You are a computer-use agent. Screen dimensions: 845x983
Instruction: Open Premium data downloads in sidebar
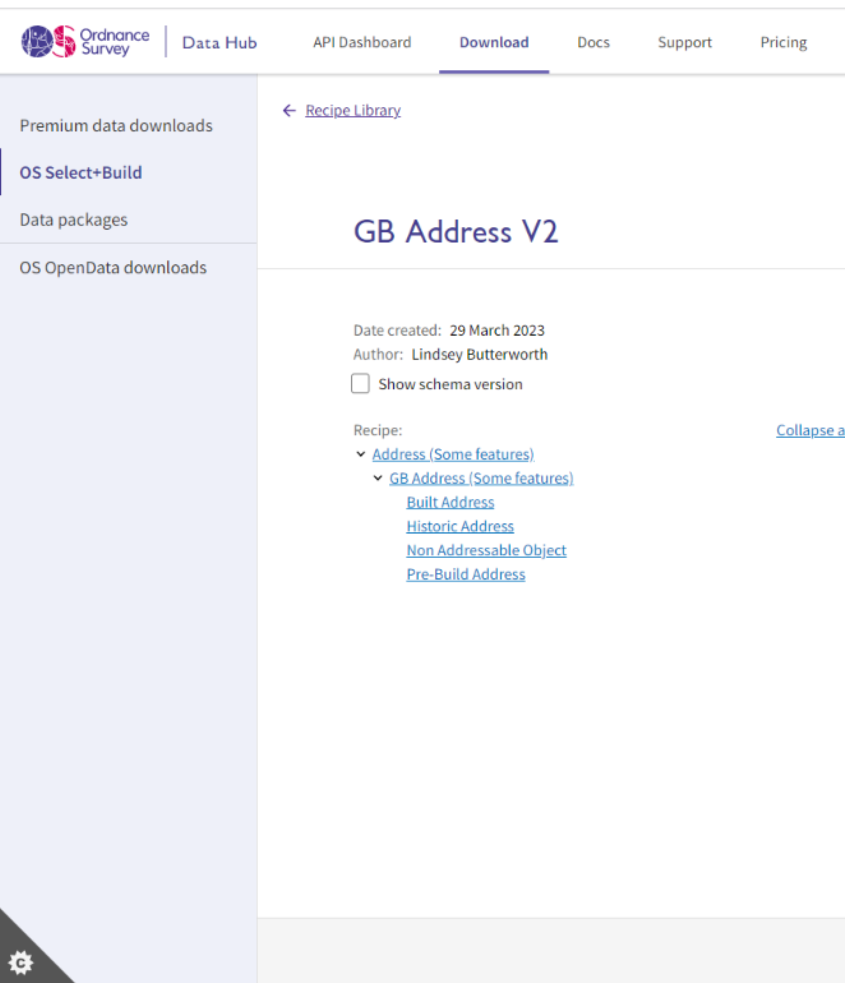point(116,125)
